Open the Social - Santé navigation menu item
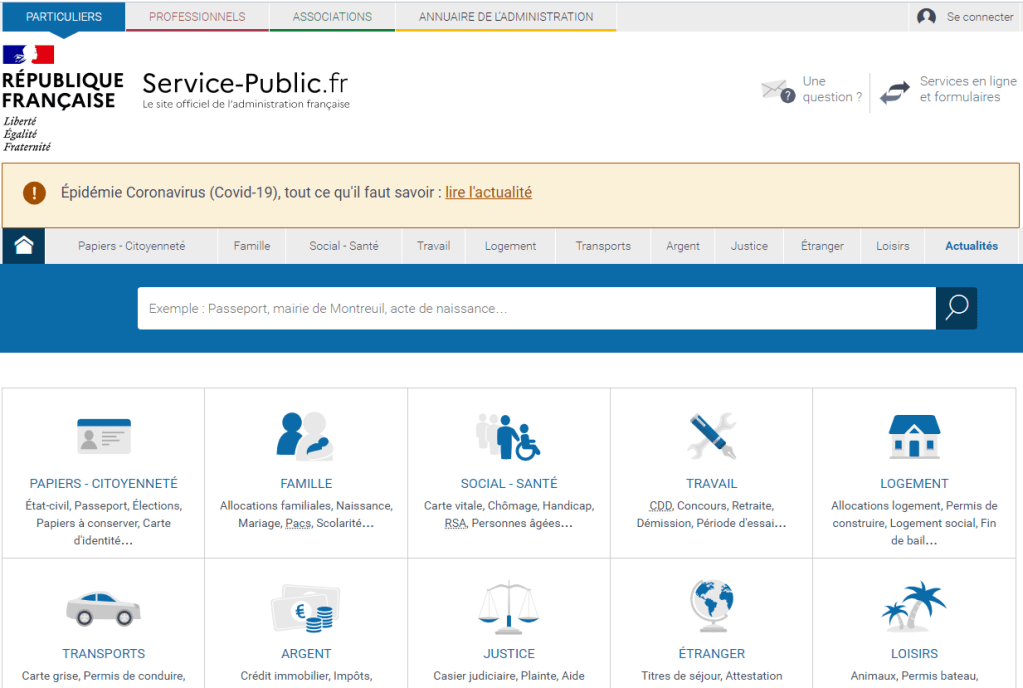 coord(343,246)
